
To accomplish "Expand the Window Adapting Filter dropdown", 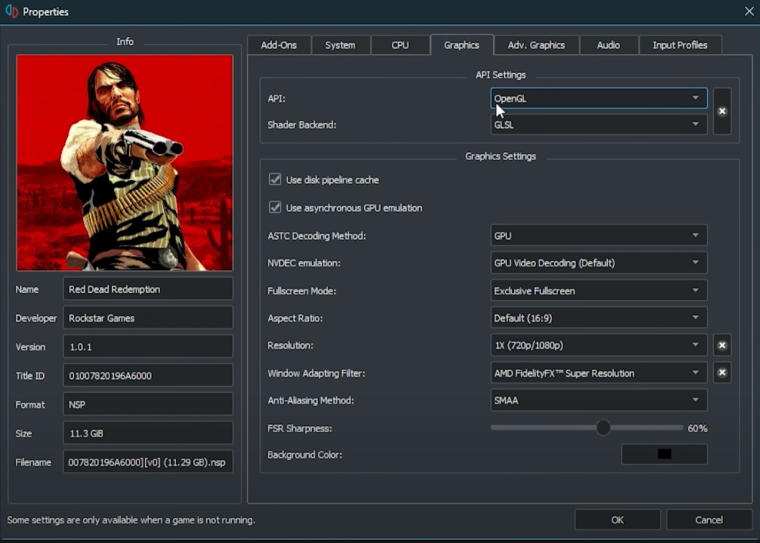I will click(x=599, y=373).
